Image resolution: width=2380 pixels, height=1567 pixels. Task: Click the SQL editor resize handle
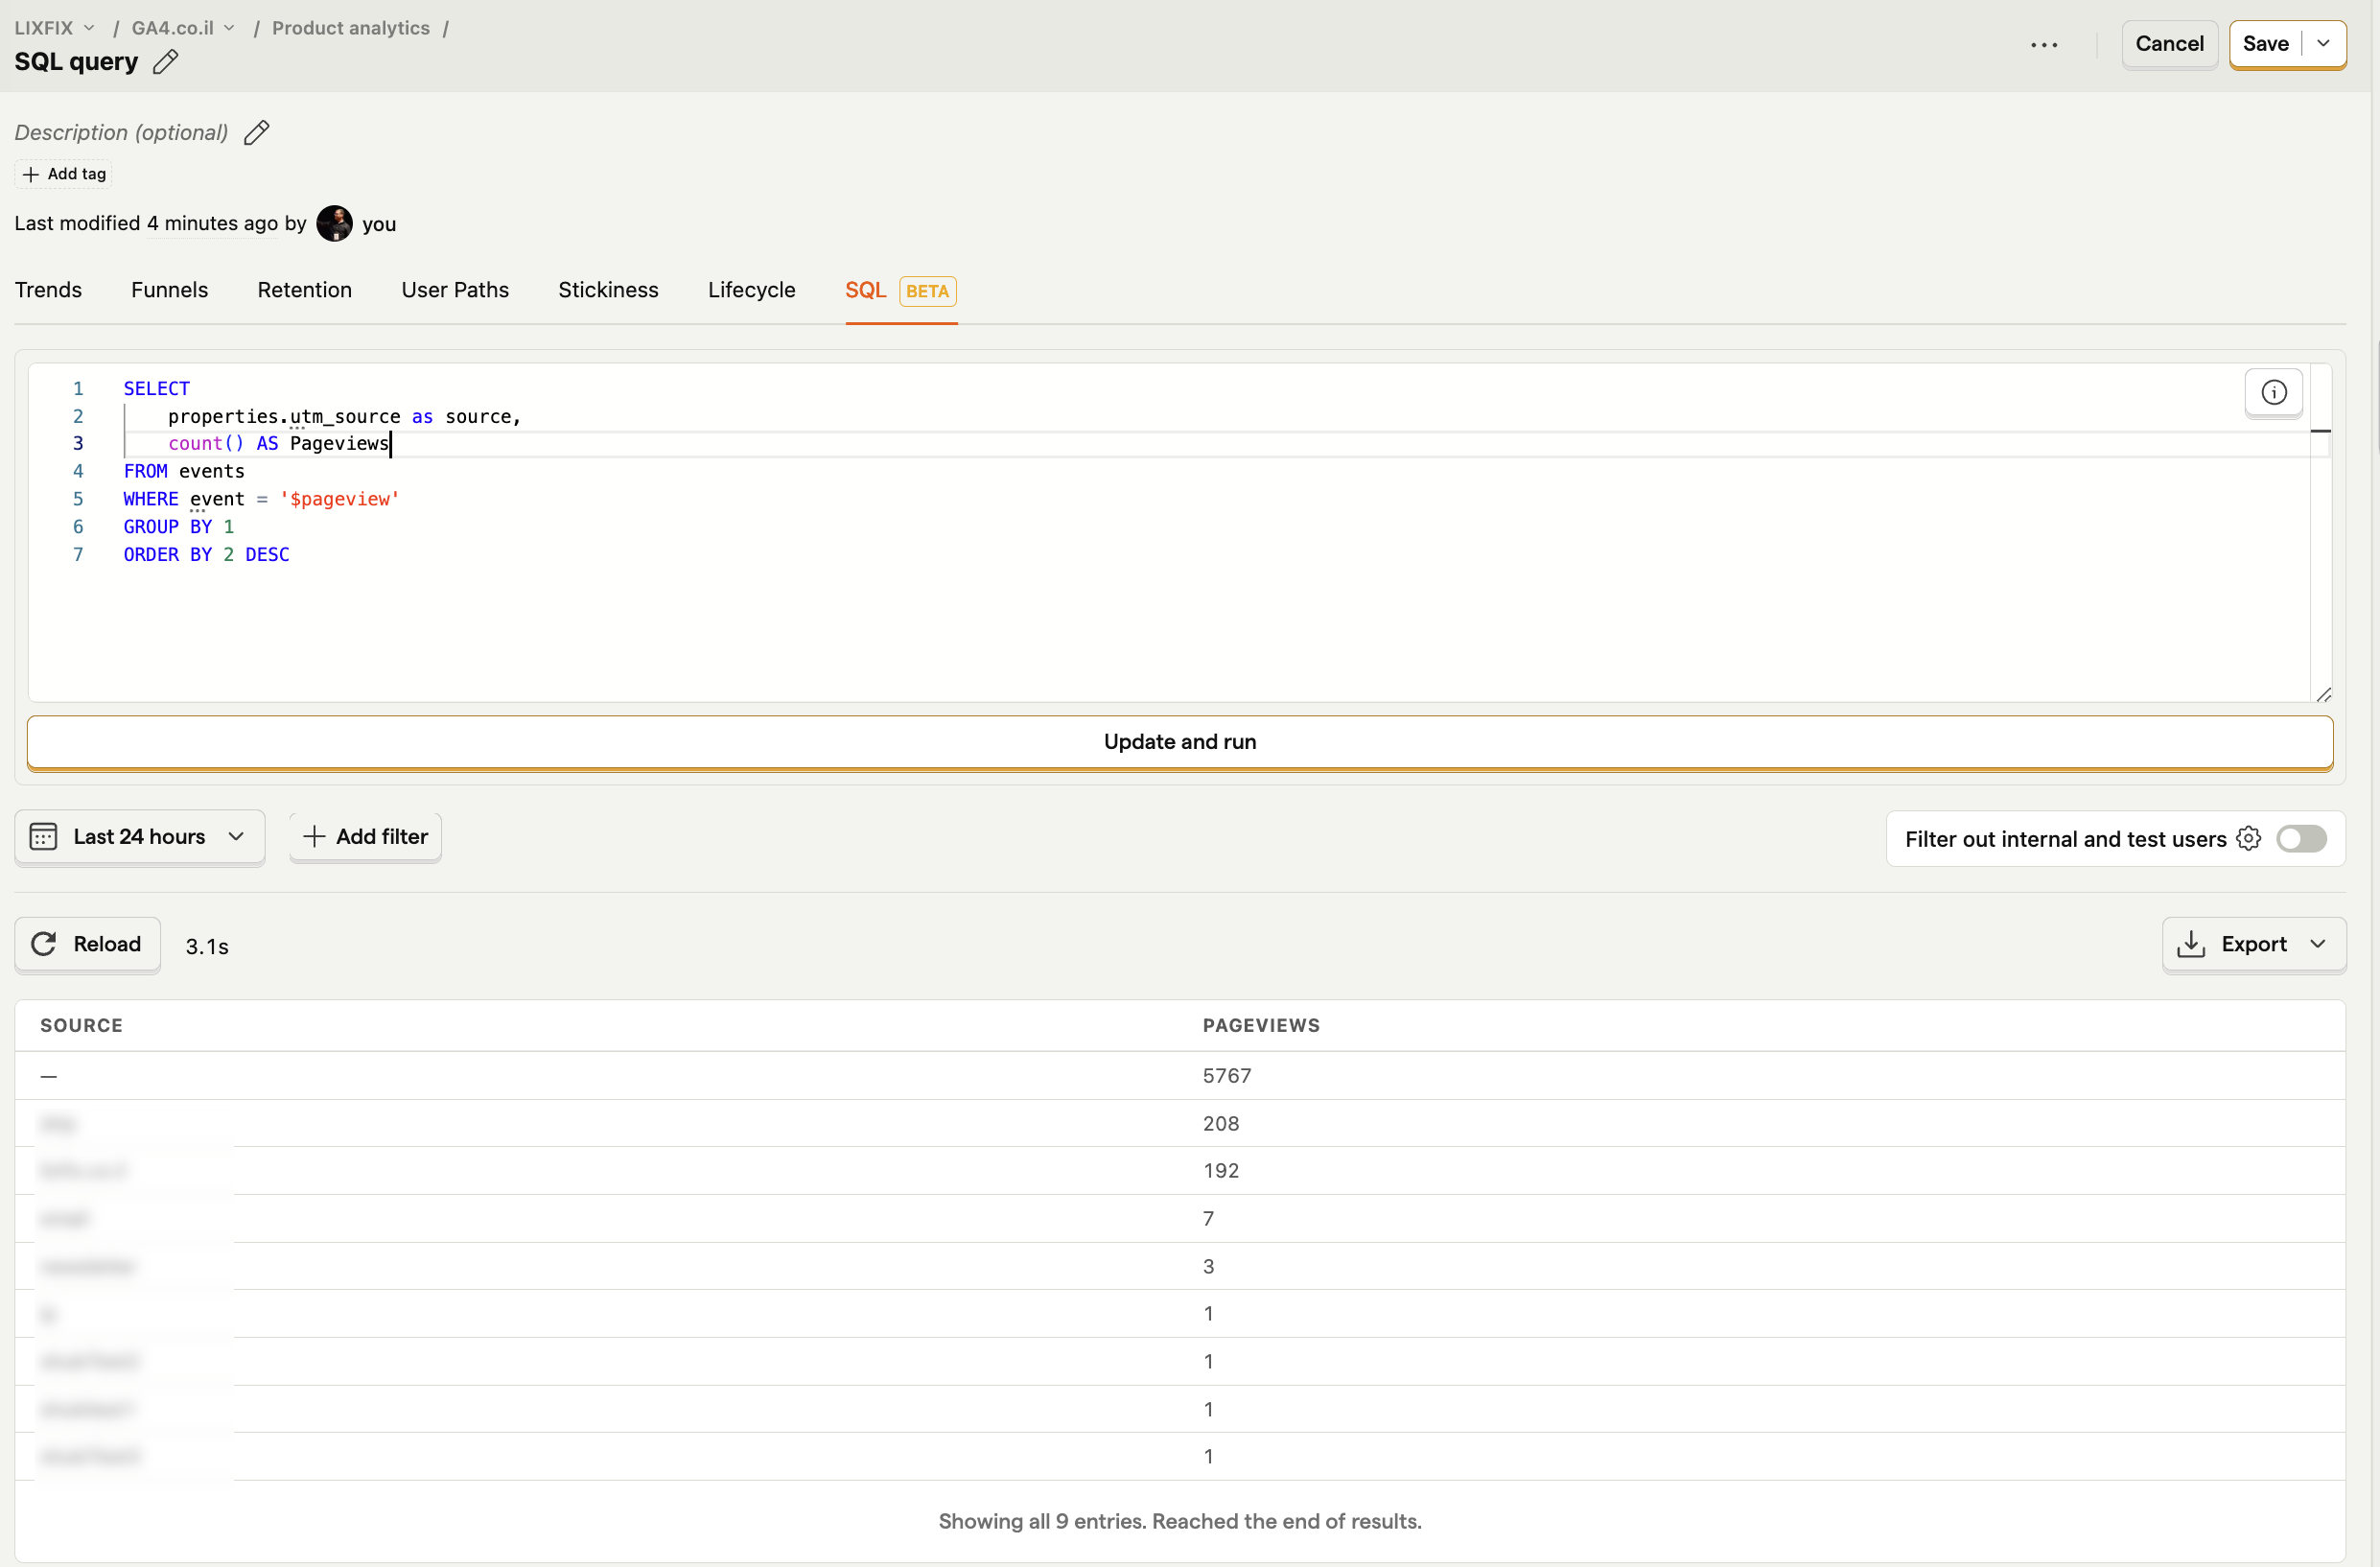tap(2324, 695)
